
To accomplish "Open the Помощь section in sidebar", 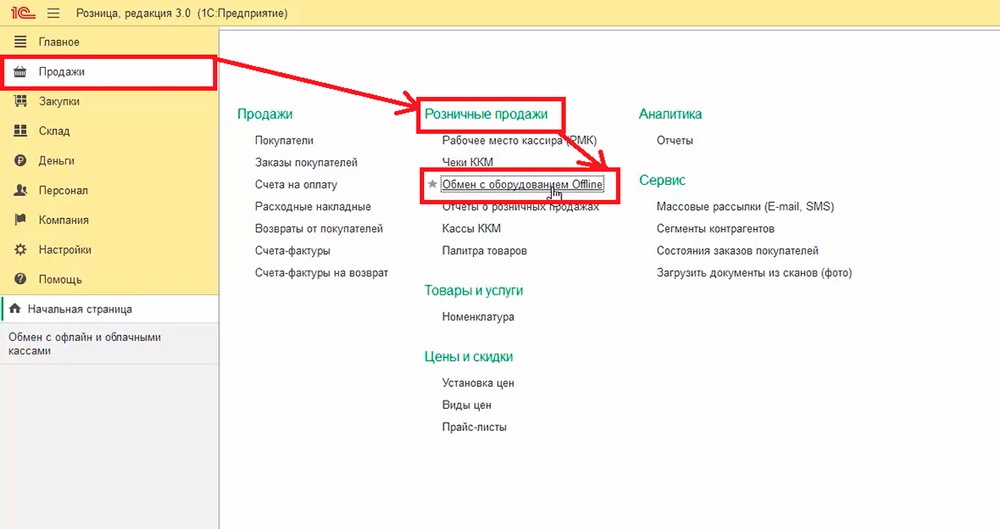I will pyautogui.click(x=59, y=279).
